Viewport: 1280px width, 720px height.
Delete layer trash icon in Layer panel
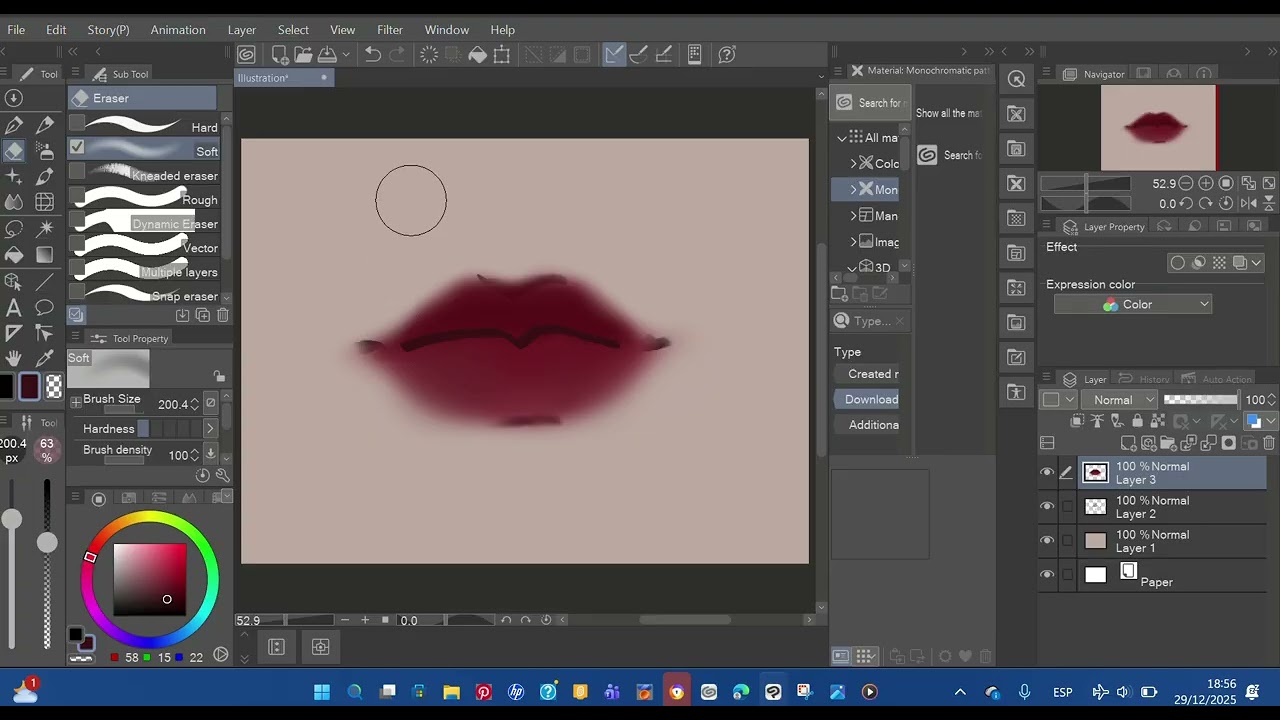1270,443
